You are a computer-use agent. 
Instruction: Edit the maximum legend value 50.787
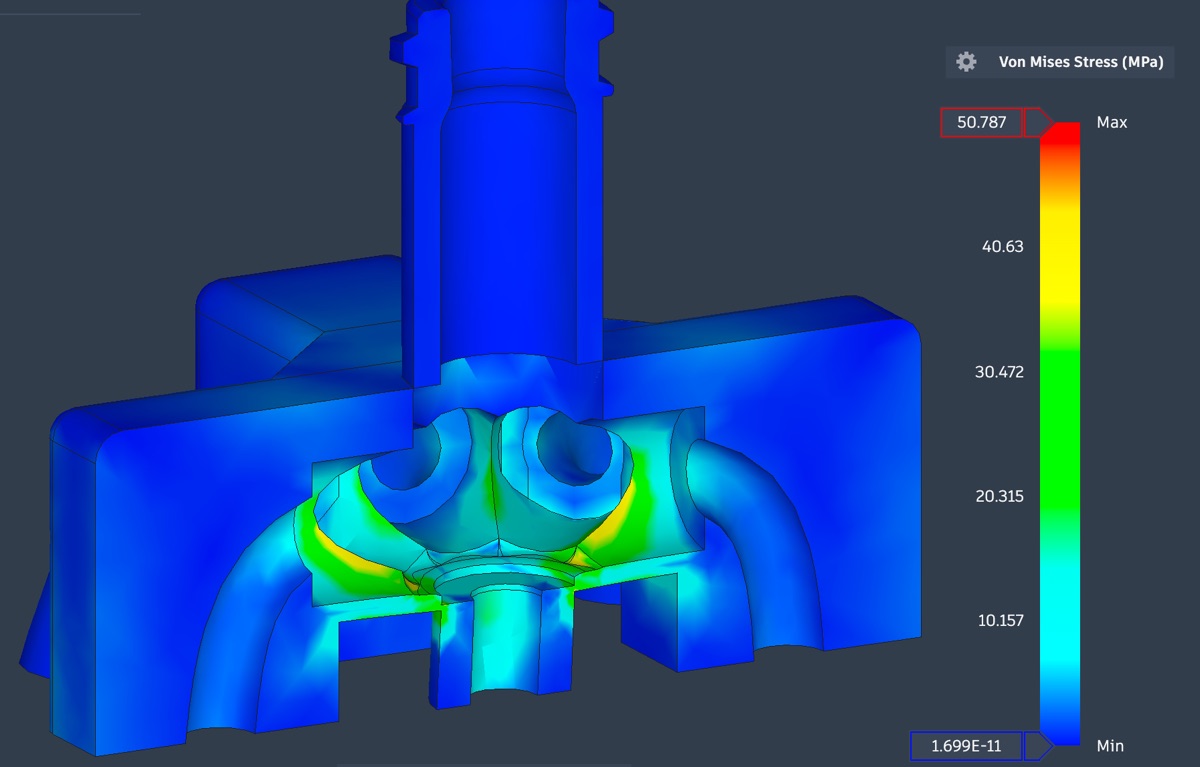(x=982, y=122)
